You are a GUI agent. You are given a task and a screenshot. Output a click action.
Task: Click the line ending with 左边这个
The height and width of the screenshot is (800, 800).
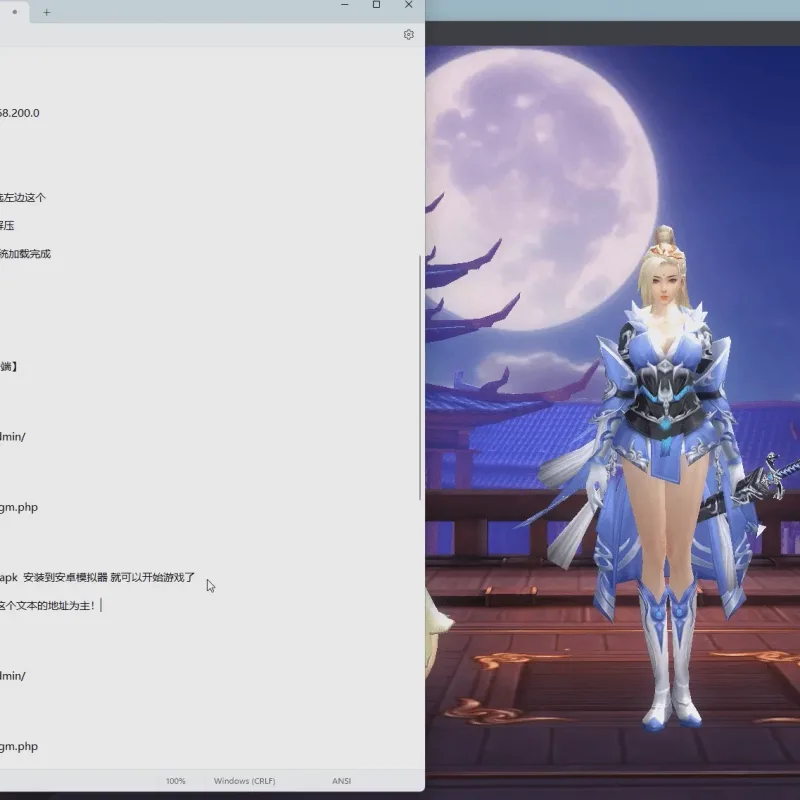tap(22, 197)
